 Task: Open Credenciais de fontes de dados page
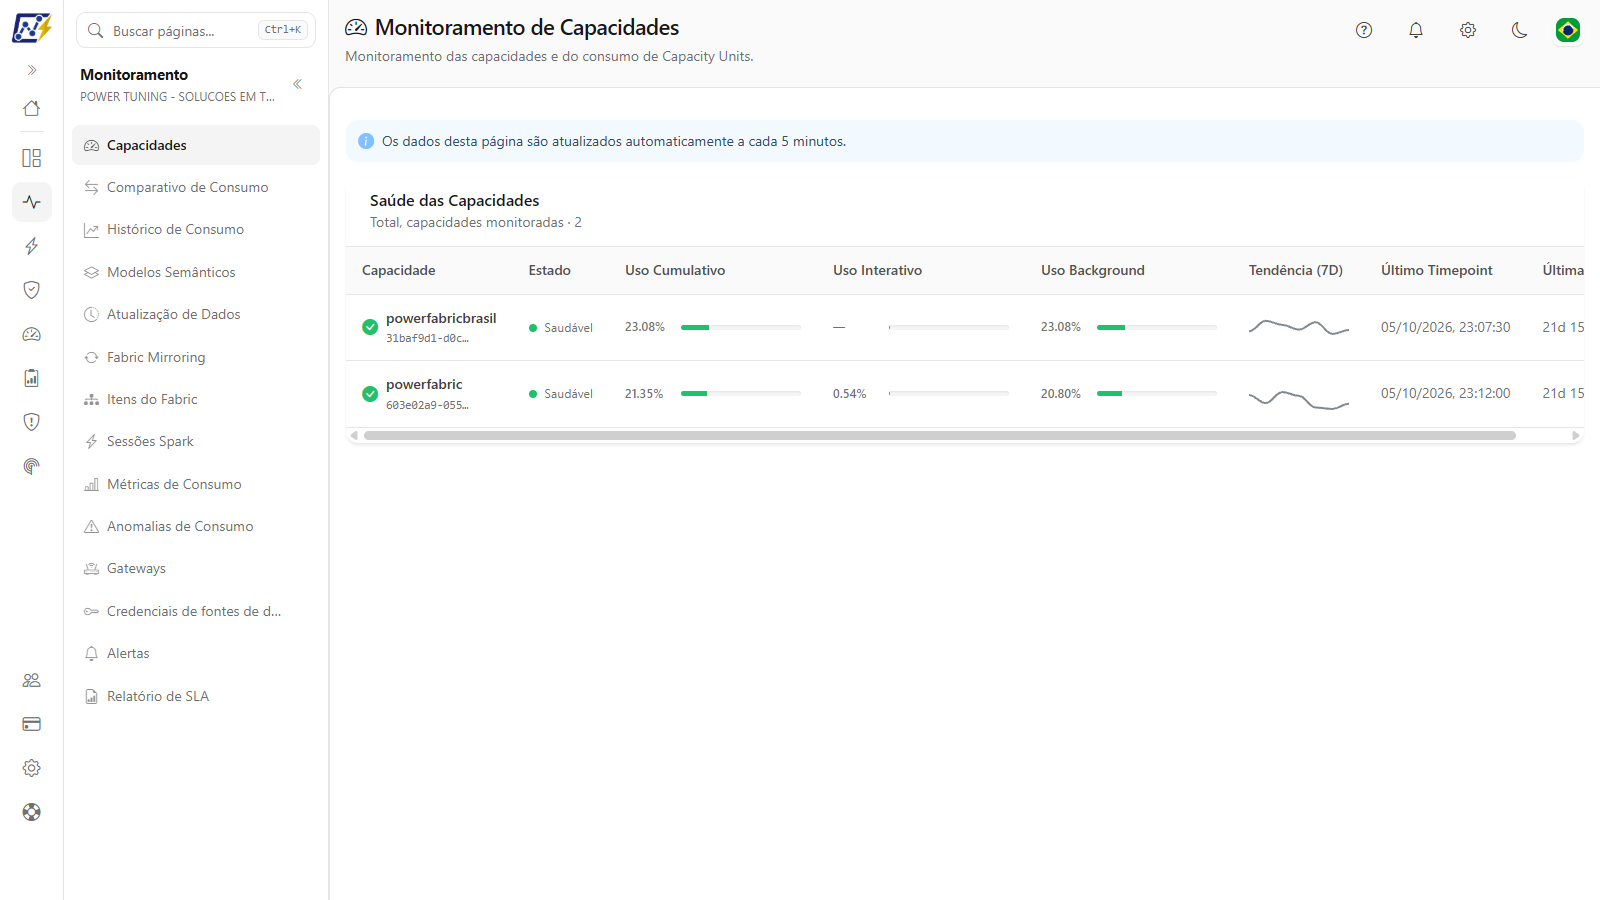[196, 611]
